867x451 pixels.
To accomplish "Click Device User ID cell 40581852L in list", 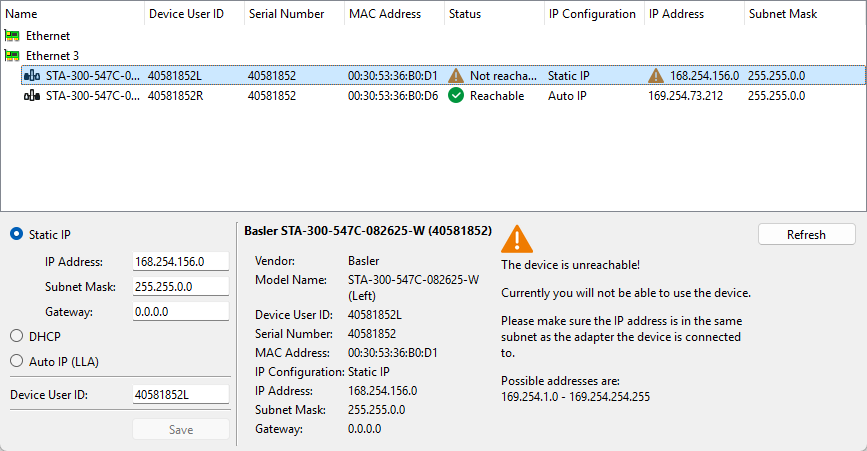I will click(175, 76).
